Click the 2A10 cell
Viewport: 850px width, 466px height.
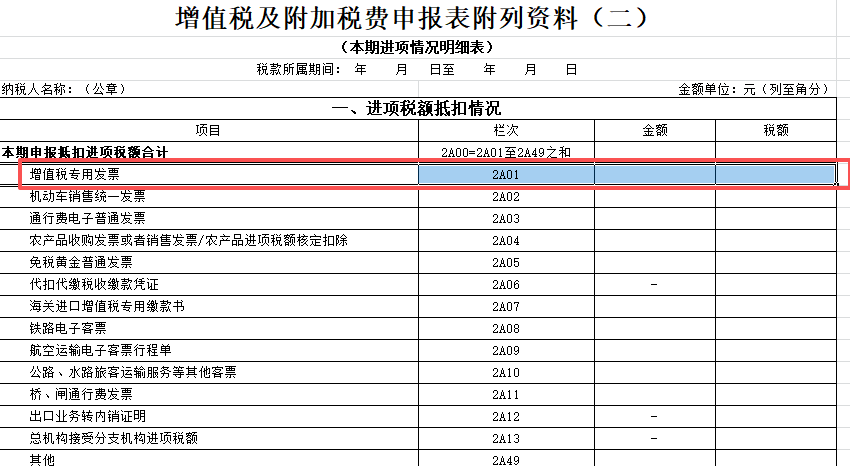tap(506, 372)
